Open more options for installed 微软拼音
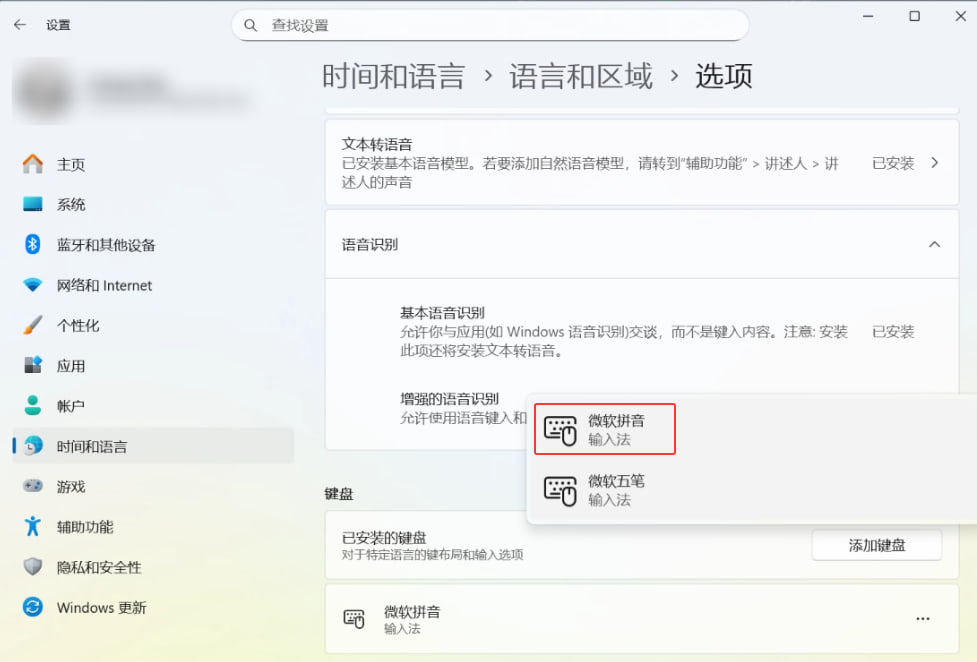This screenshot has height=662, width=977. pyautogui.click(x=923, y=619)
